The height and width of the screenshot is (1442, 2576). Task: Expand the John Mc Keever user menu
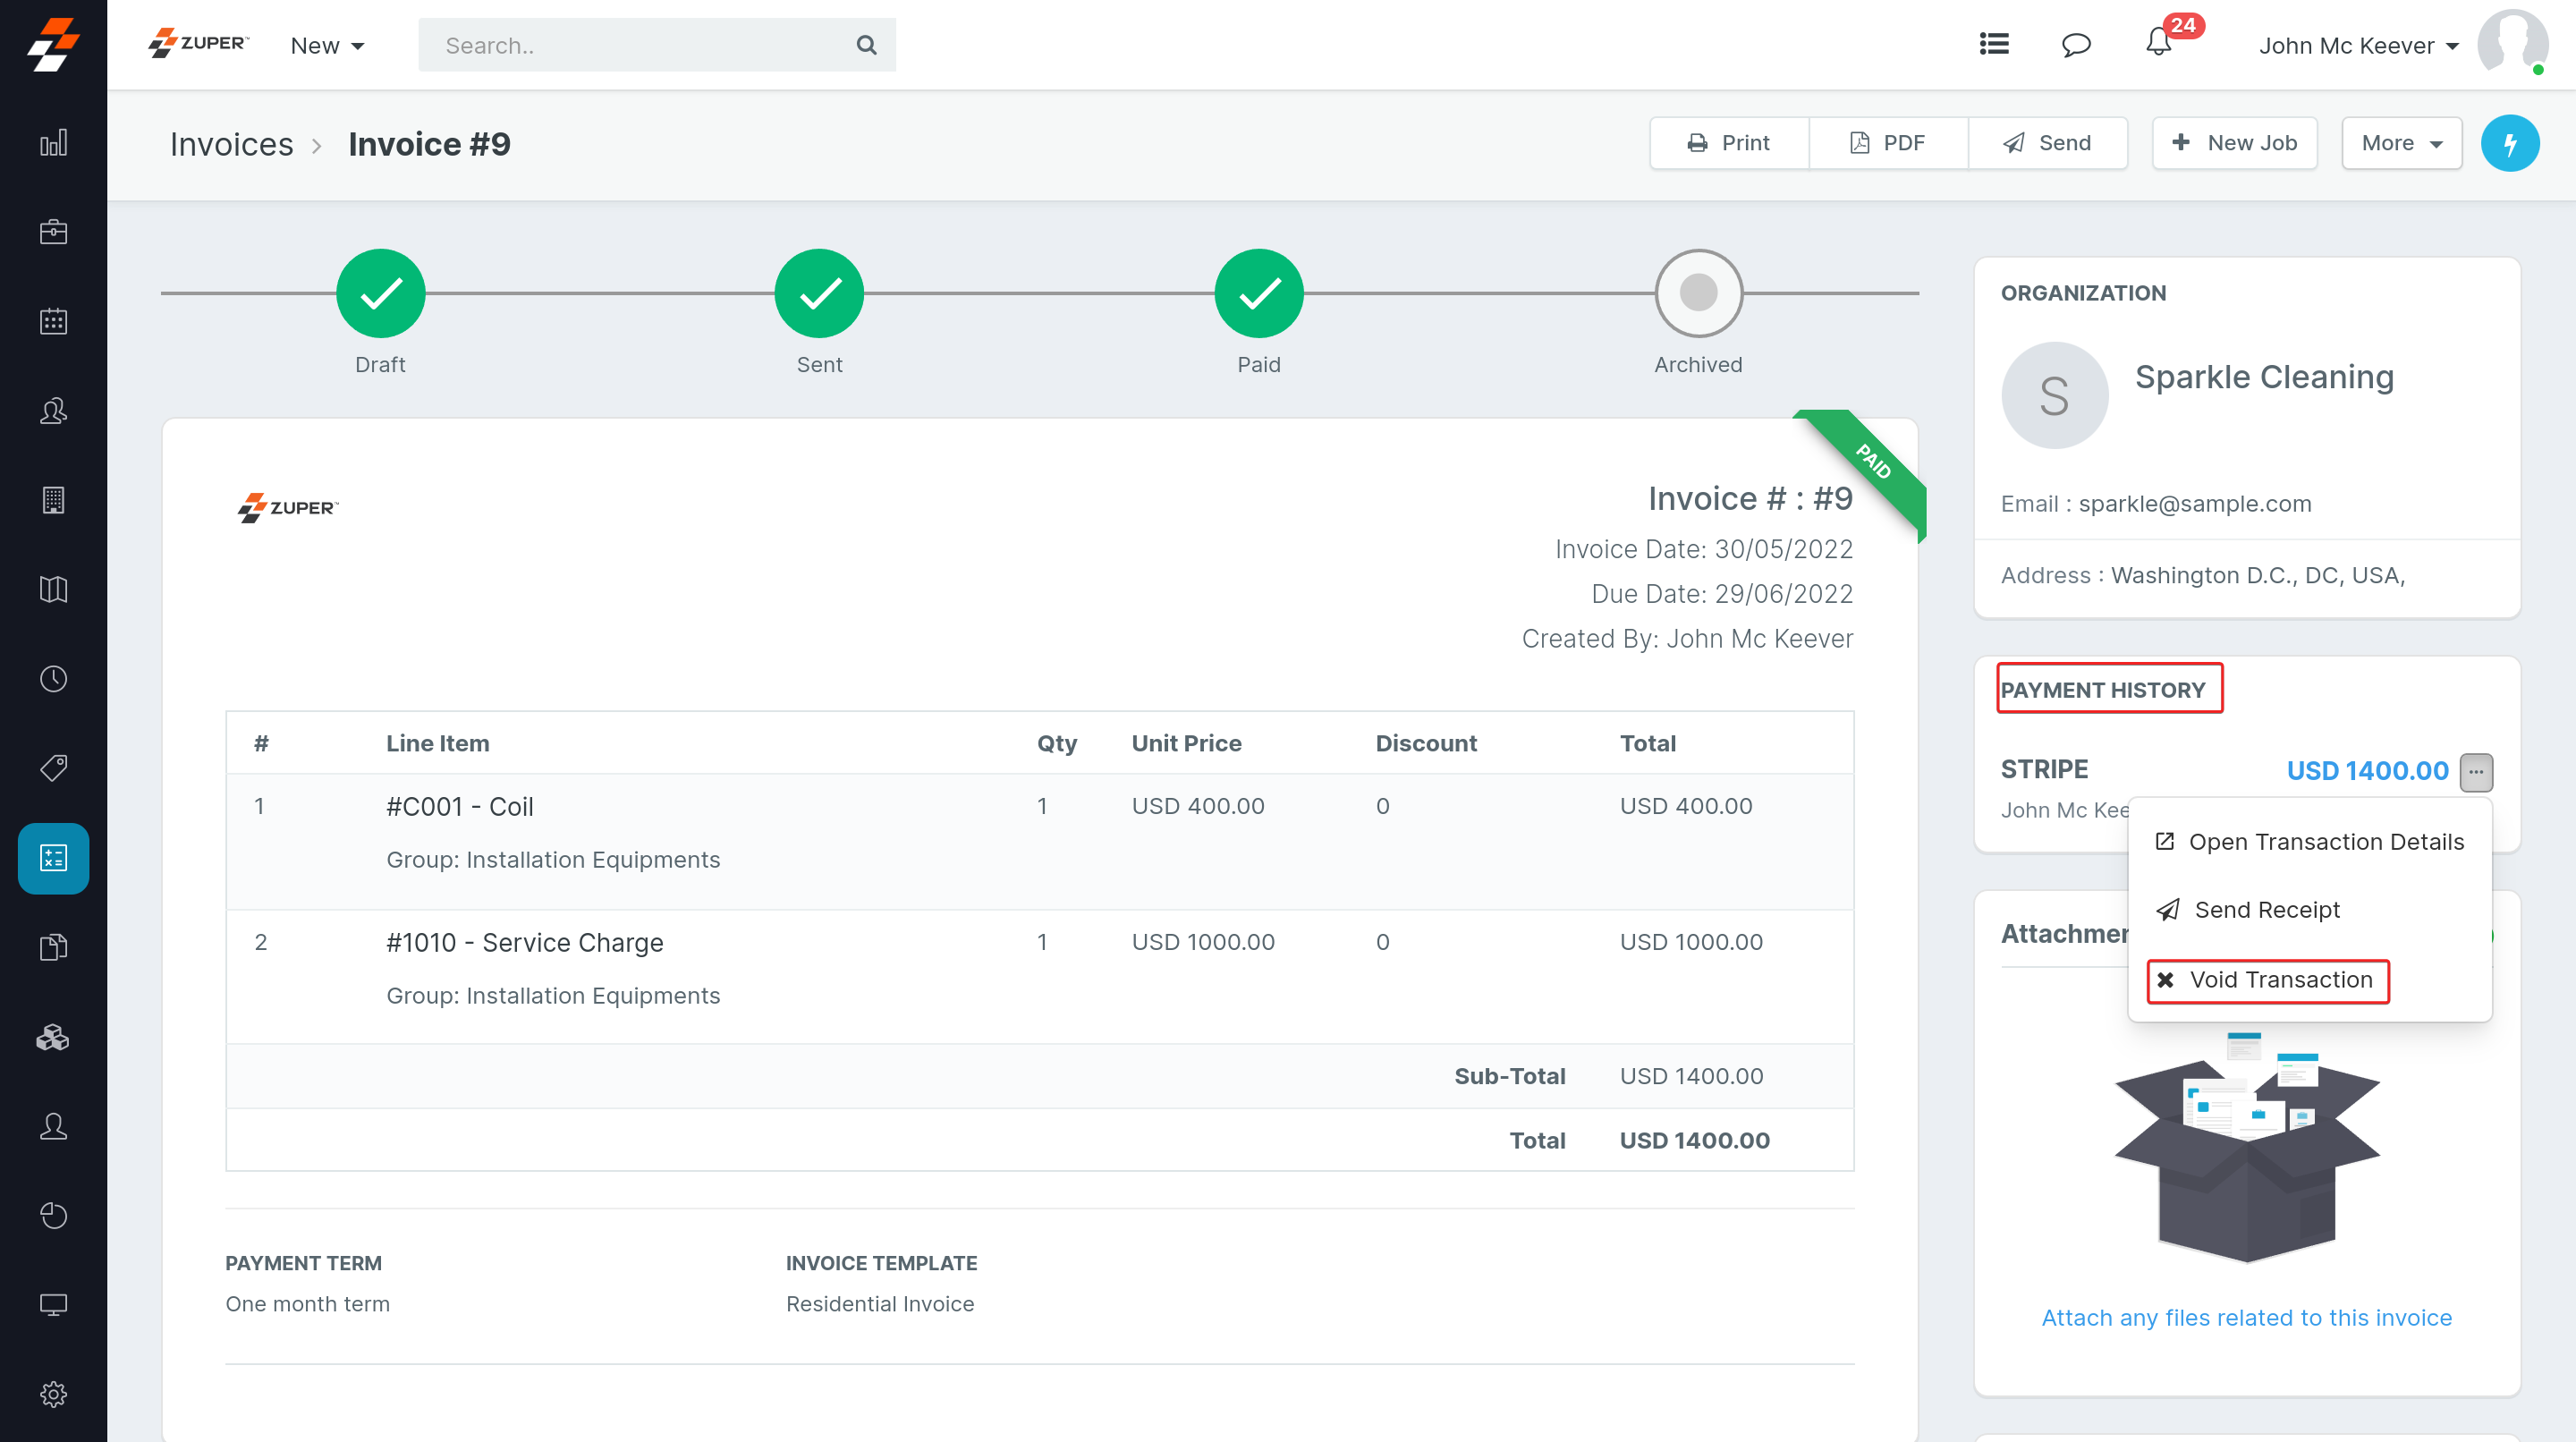[2358, 45]
